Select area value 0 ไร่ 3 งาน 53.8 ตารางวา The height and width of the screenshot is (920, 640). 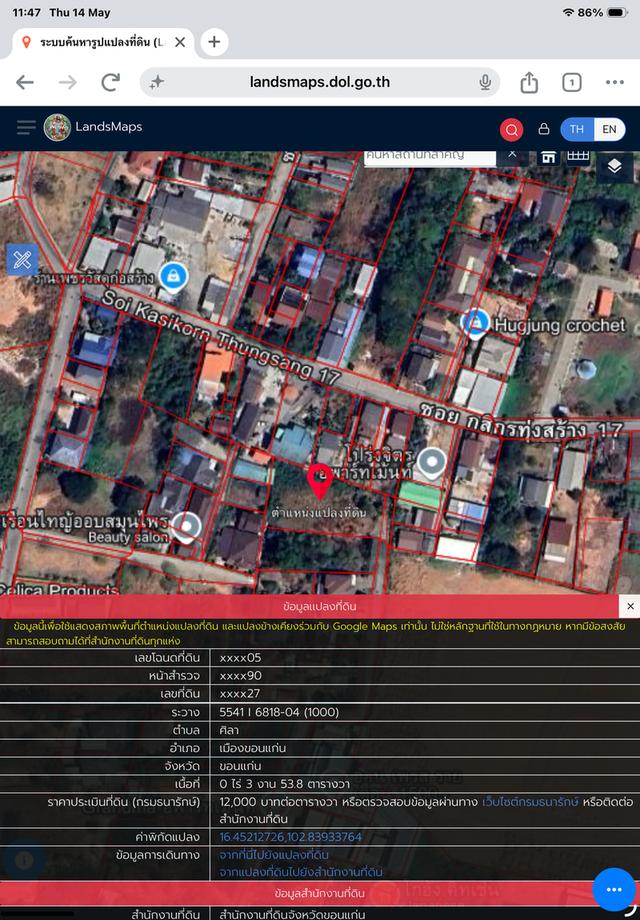[285, 784]
